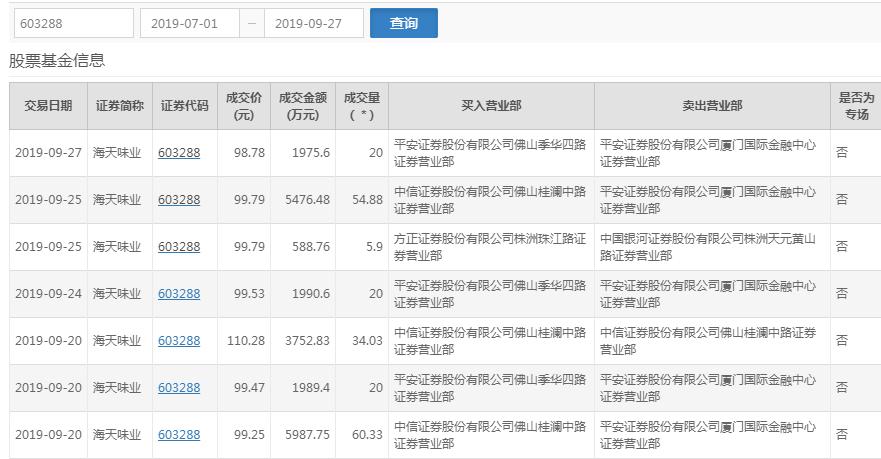
Task: Select 否 cell in the 2019-09-27 row
Action: tap(856, 153)
